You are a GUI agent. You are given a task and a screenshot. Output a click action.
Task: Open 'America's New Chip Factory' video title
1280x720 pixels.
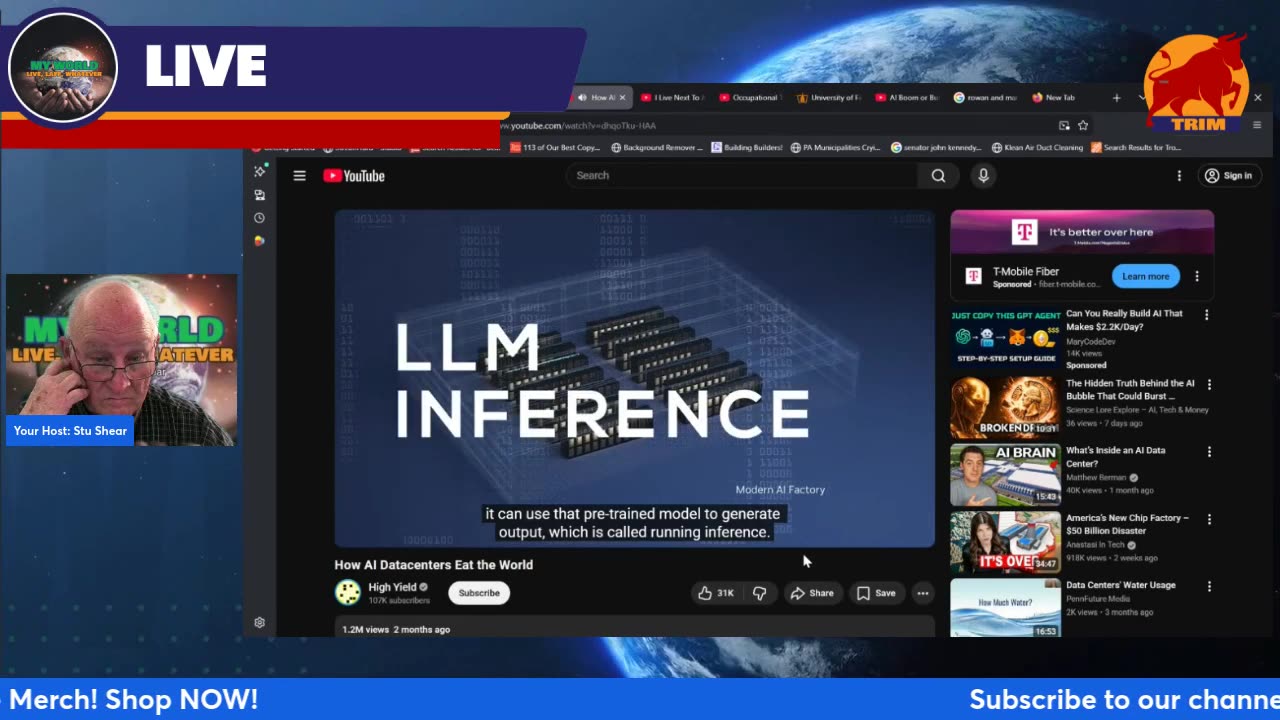1128,524
